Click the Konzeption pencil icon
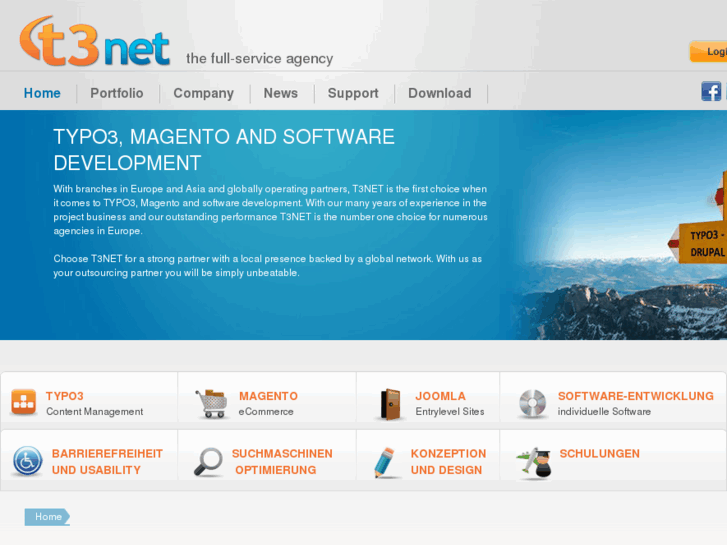727x545 pixels. click(x=384, y=462)
